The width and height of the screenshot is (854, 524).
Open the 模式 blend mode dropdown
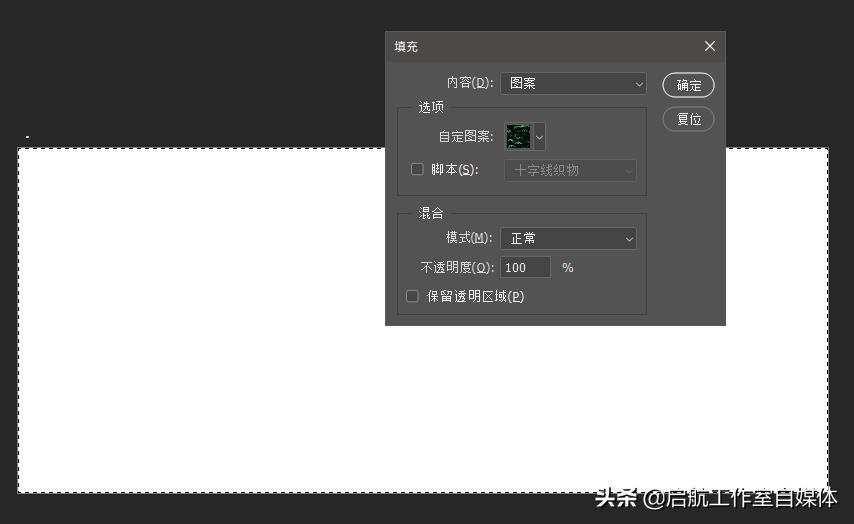[x=569, y=239]
